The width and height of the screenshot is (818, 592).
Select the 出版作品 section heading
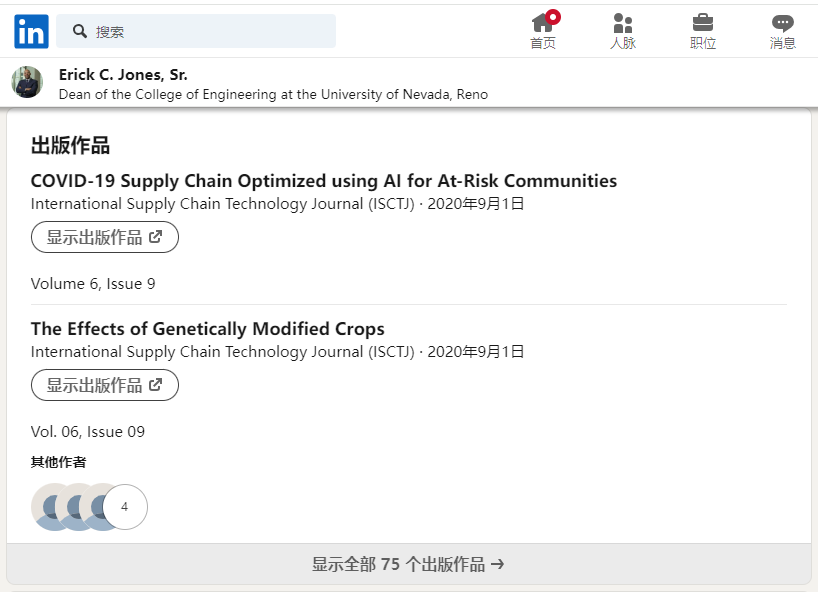click(x=70, y=146)
